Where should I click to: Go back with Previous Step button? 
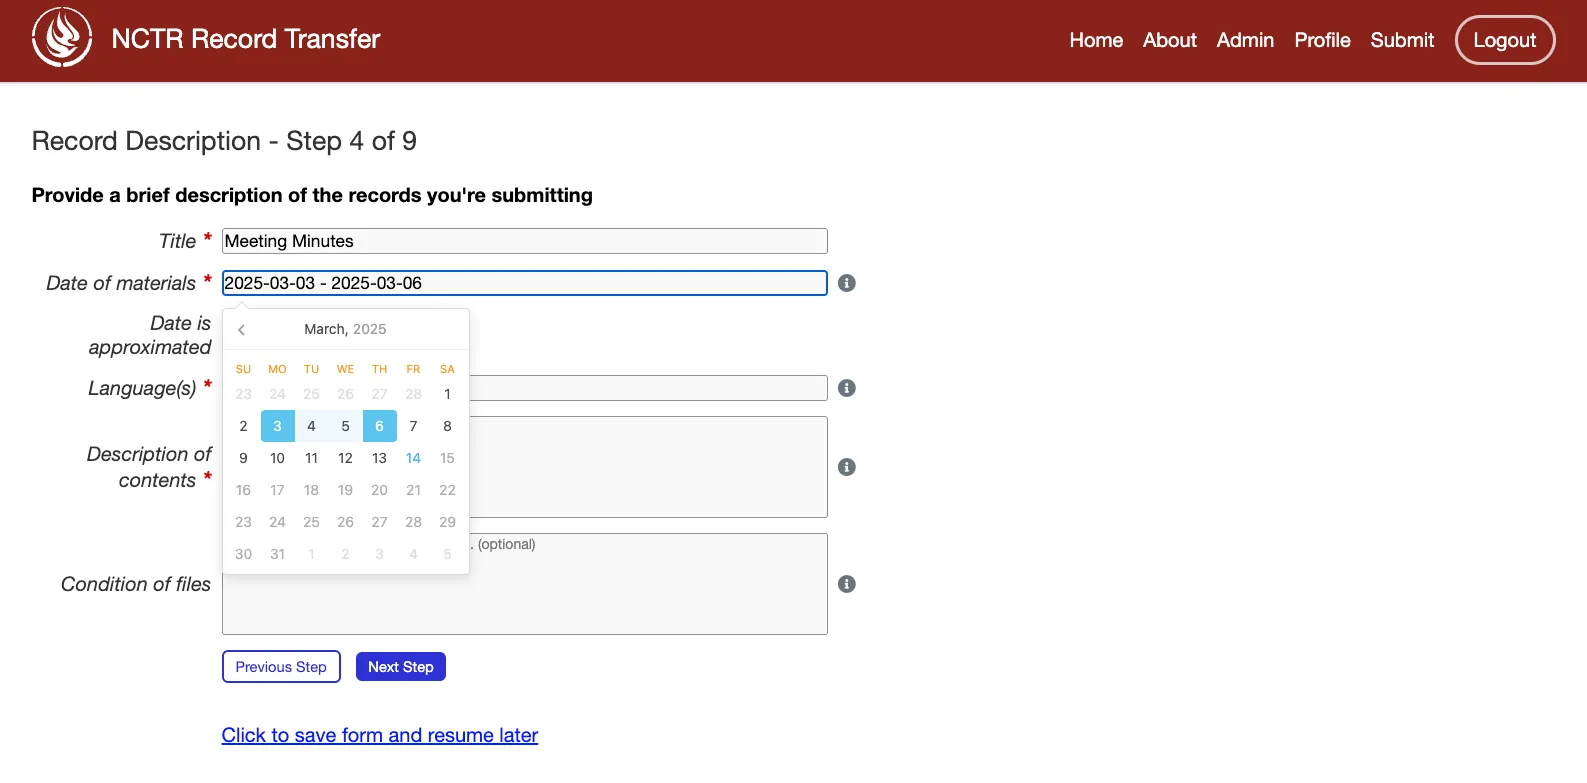click(x=281, y=667)
